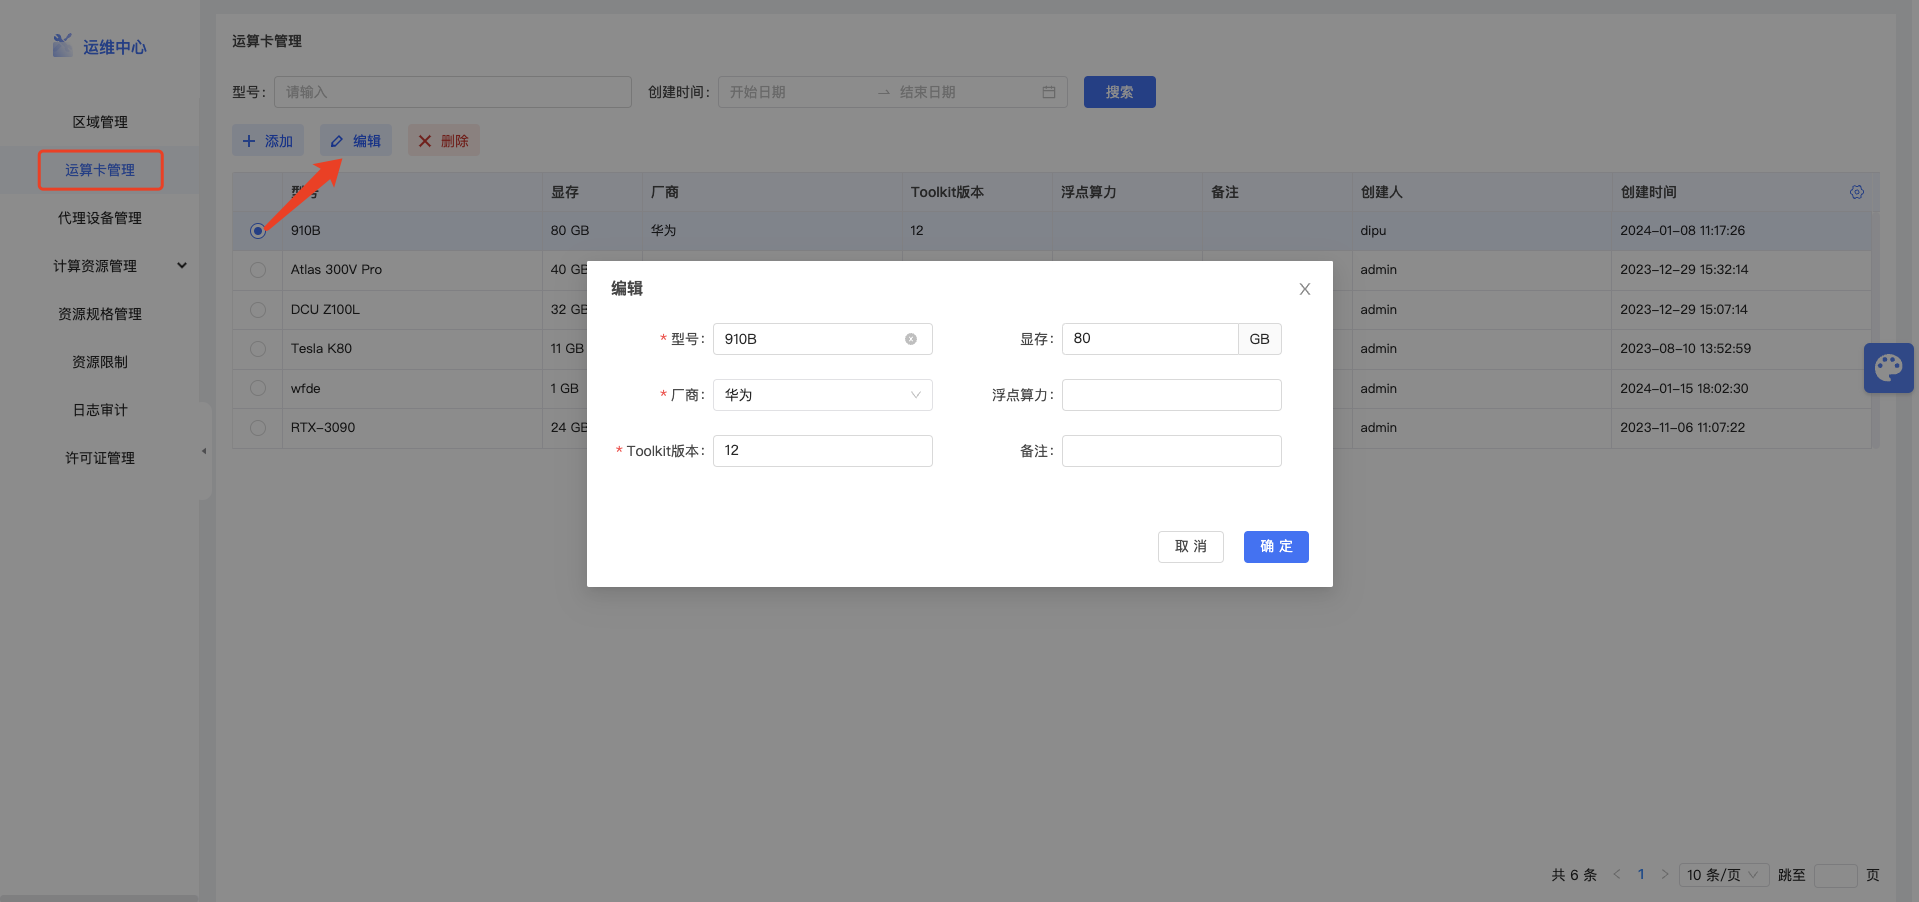Click the timestamp 2024-01-15 18:02:30
Screen dimensions: 1919x902
pos(1684,388)
